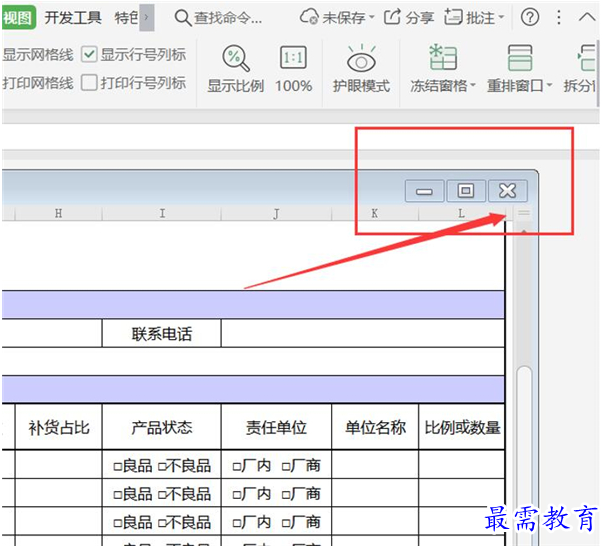Click the partially visible 特色 tab
The image size is (606, 550).
126,17
